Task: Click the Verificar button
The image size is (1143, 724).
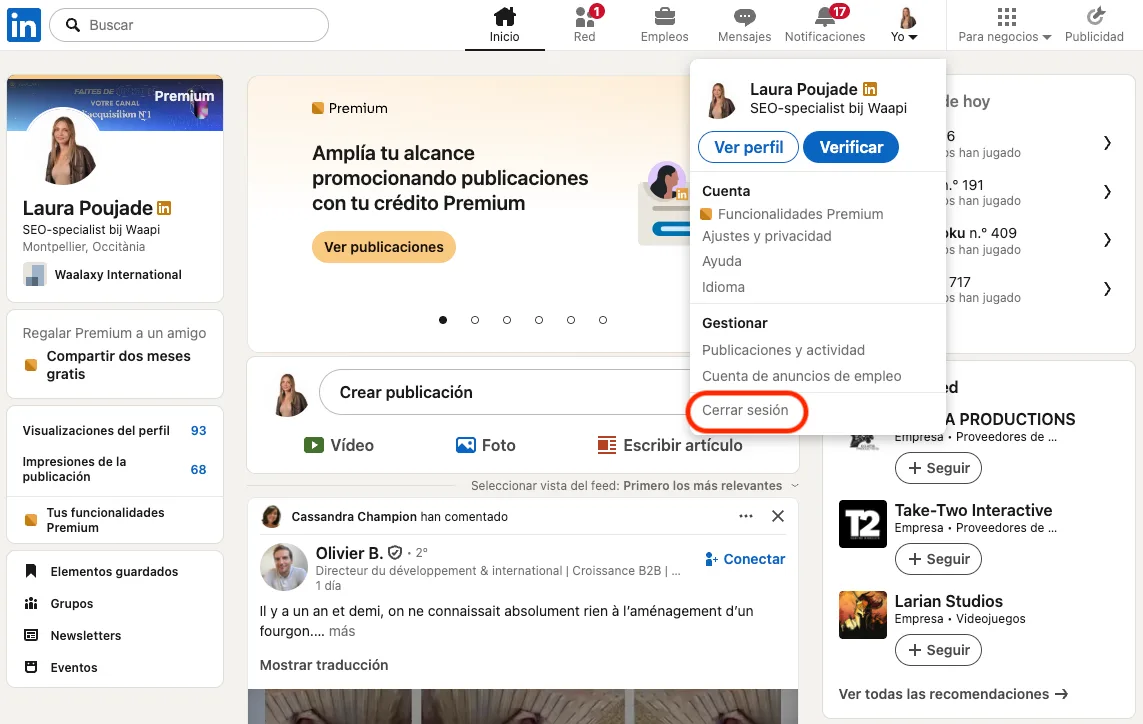Action: point(851,147)
